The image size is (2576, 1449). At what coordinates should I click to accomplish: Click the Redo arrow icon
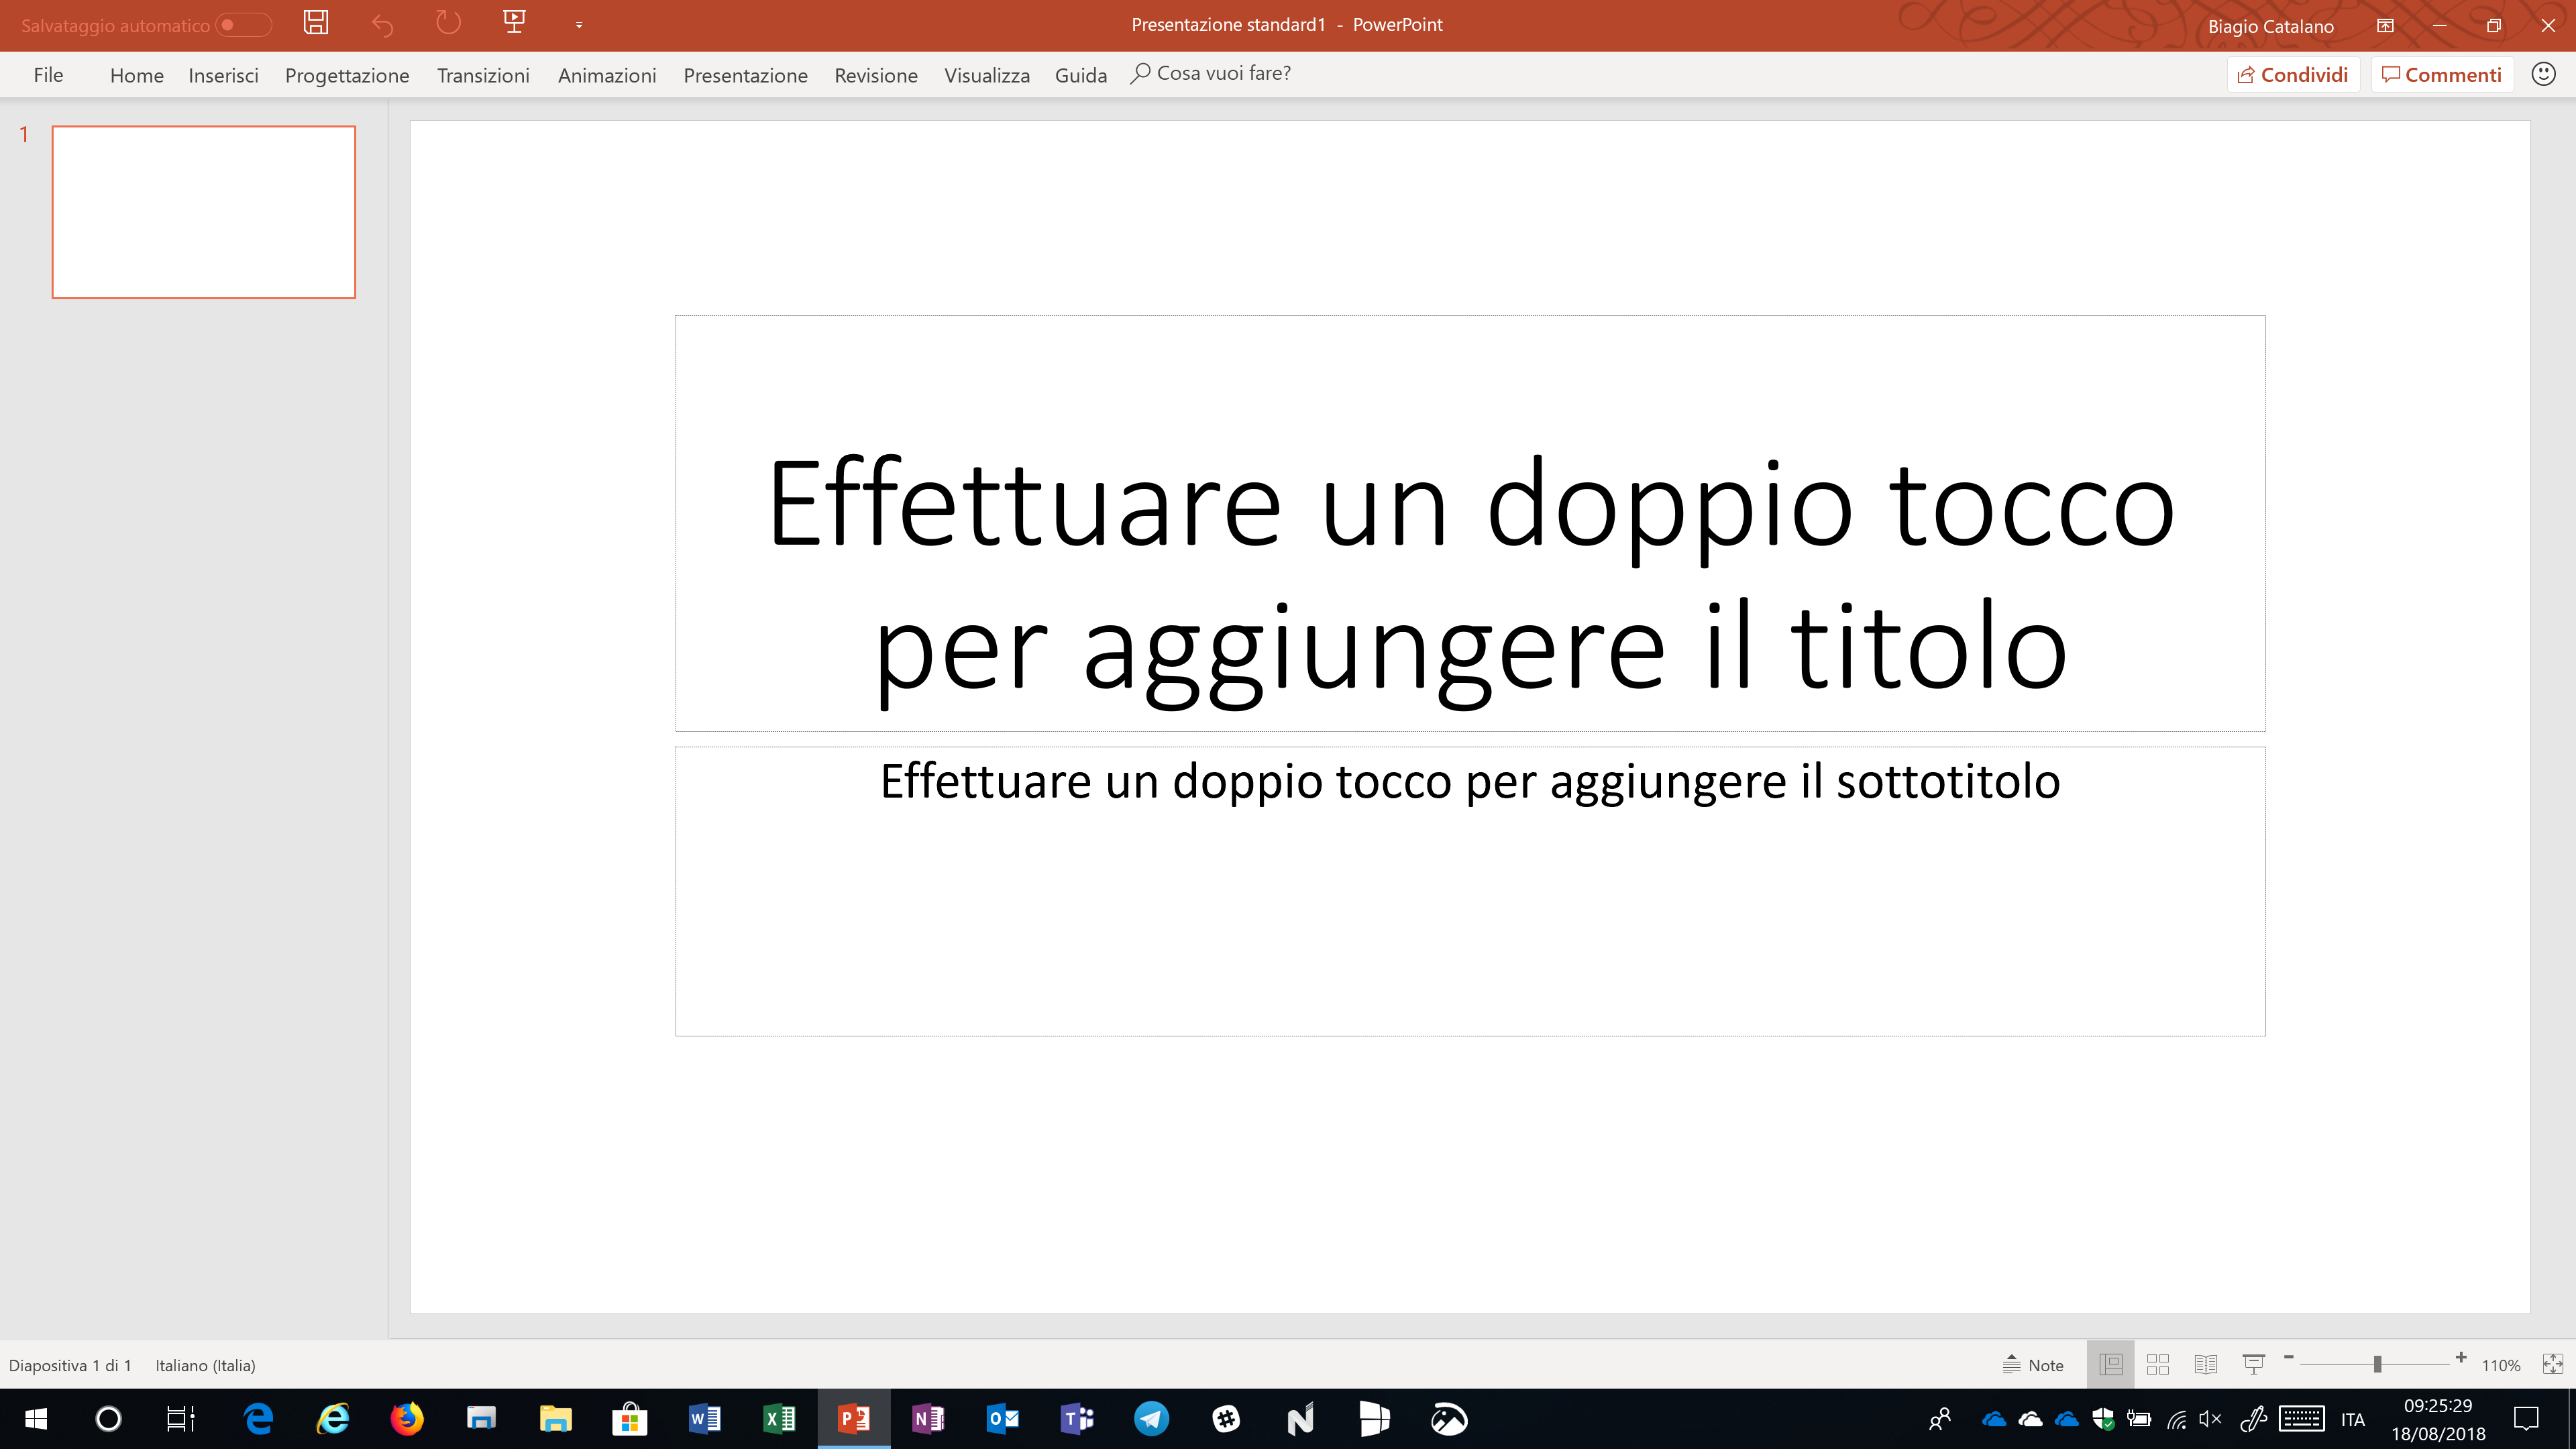coord(448,23)
